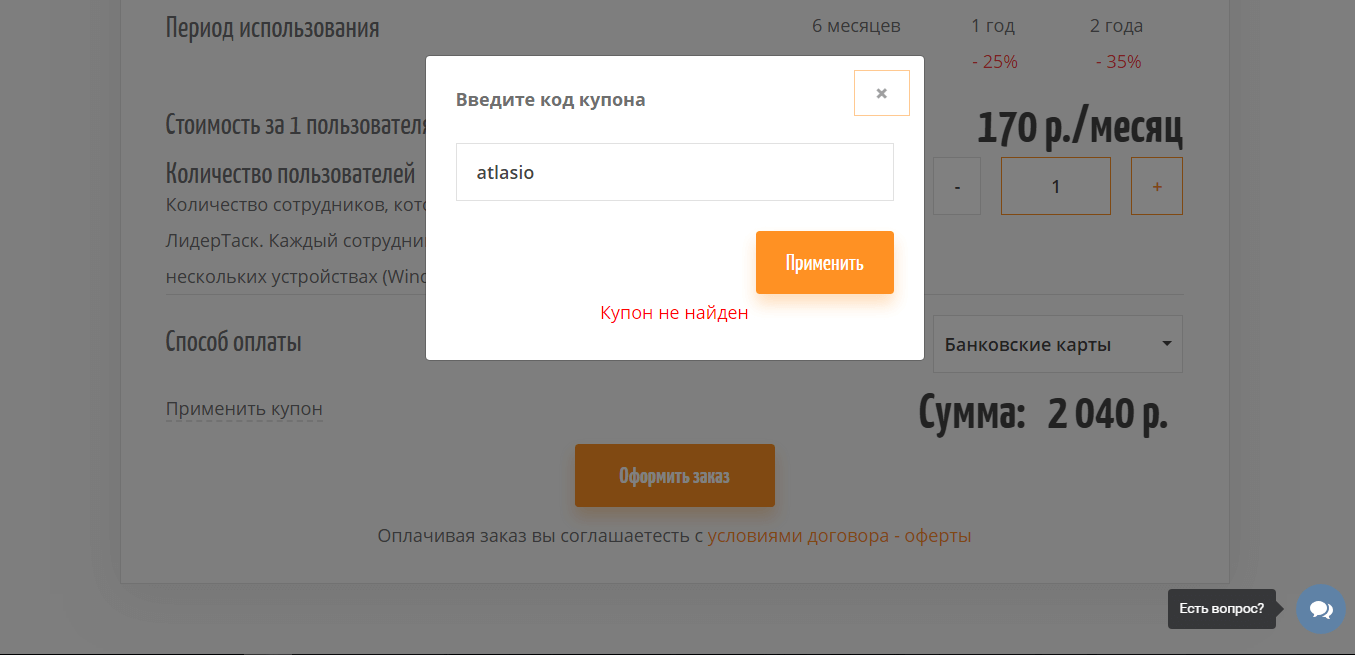Click the Введите код купона dialog title
Image resolution: width=1355 pixels, height=655 pixels.
click(x=550, y=100)
